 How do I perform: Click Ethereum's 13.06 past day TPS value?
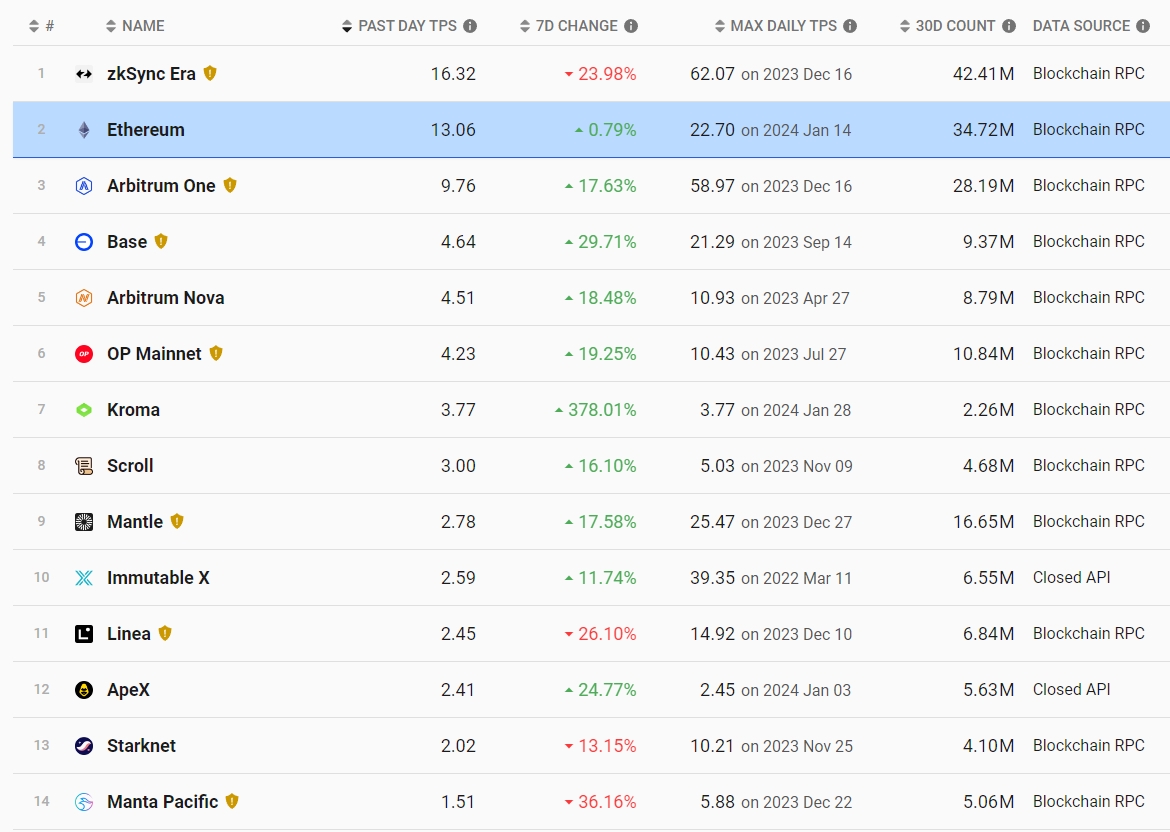[453, 130]
